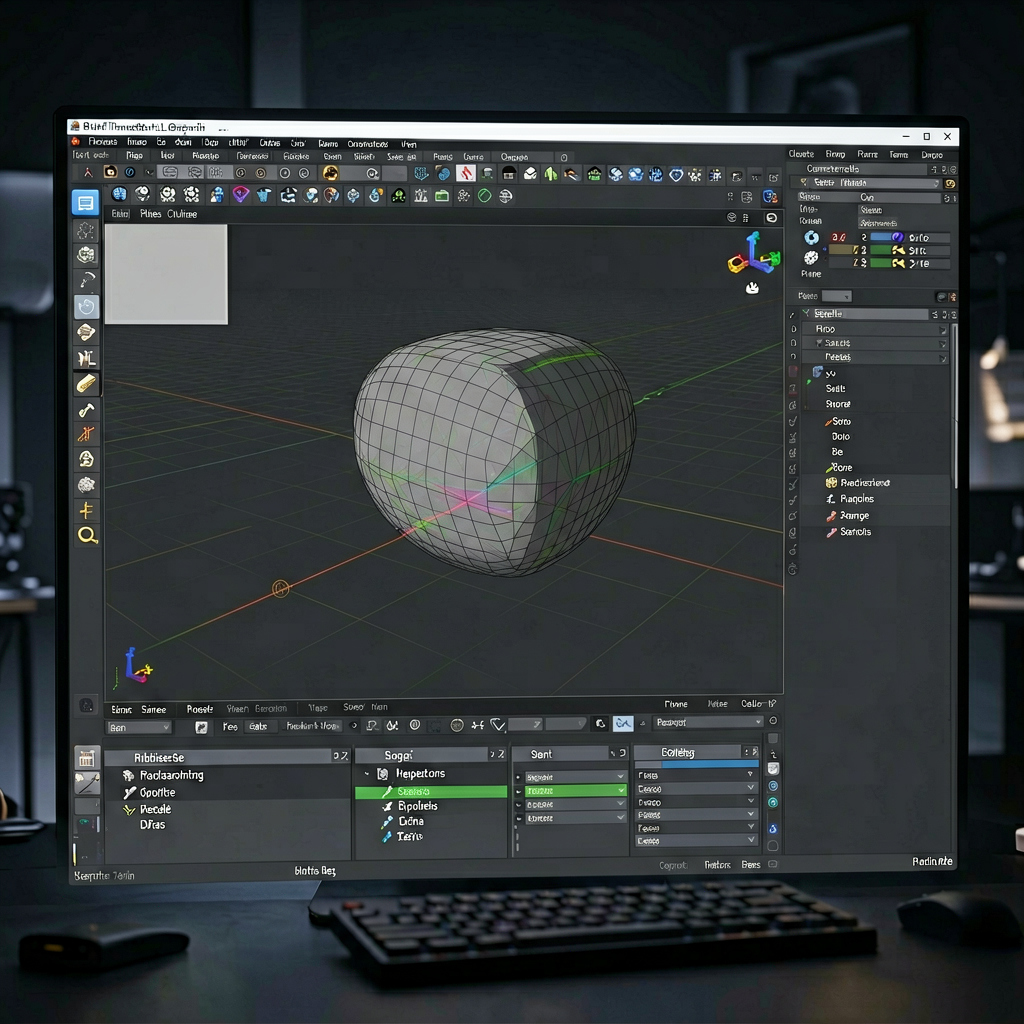Toggle the bullet beside the green Sent row
The image size is (1024, 1024).
pyautogui.click(x=518, y=791)
